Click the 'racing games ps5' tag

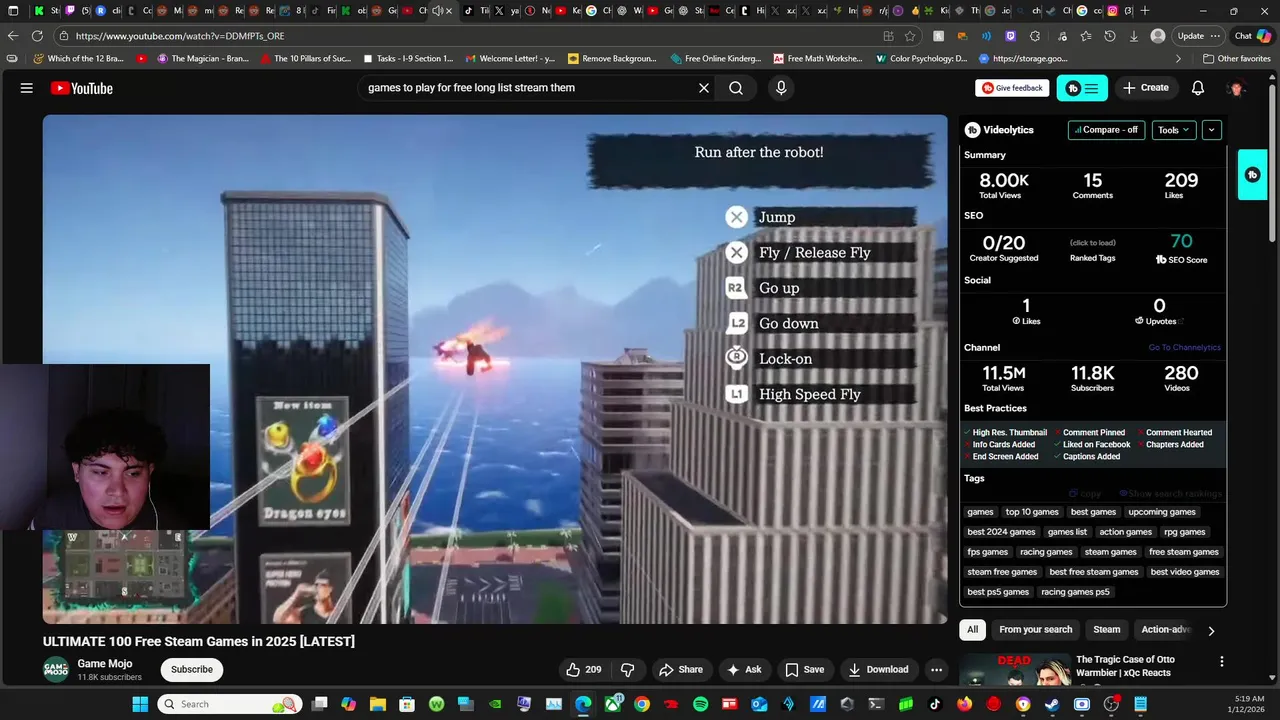[1075, 592]
